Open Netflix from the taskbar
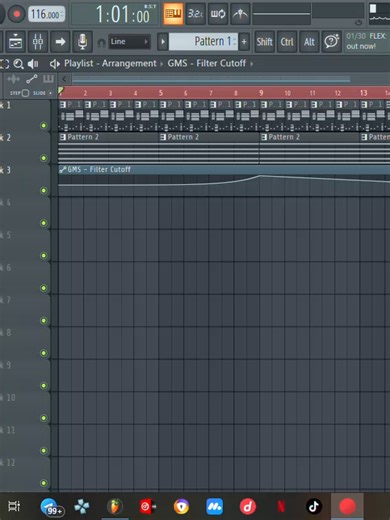Viewport: 390px width, 520px height. pos(281,507)
